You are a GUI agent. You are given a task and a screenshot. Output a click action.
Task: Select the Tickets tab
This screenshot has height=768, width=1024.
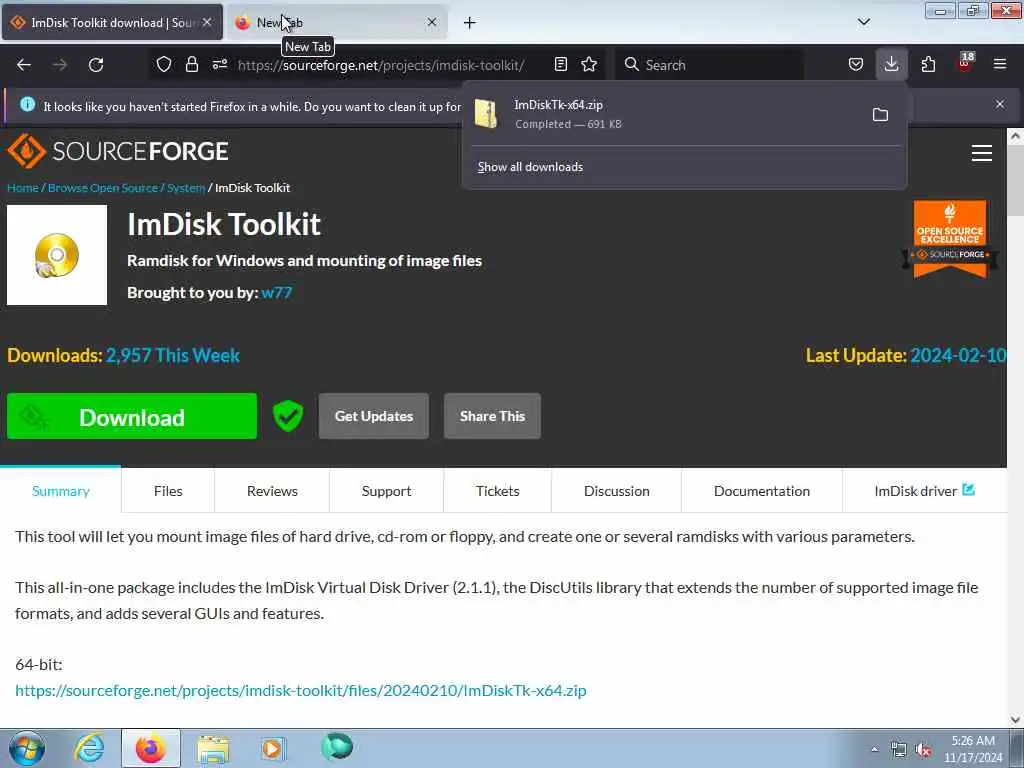coord(498,491)
